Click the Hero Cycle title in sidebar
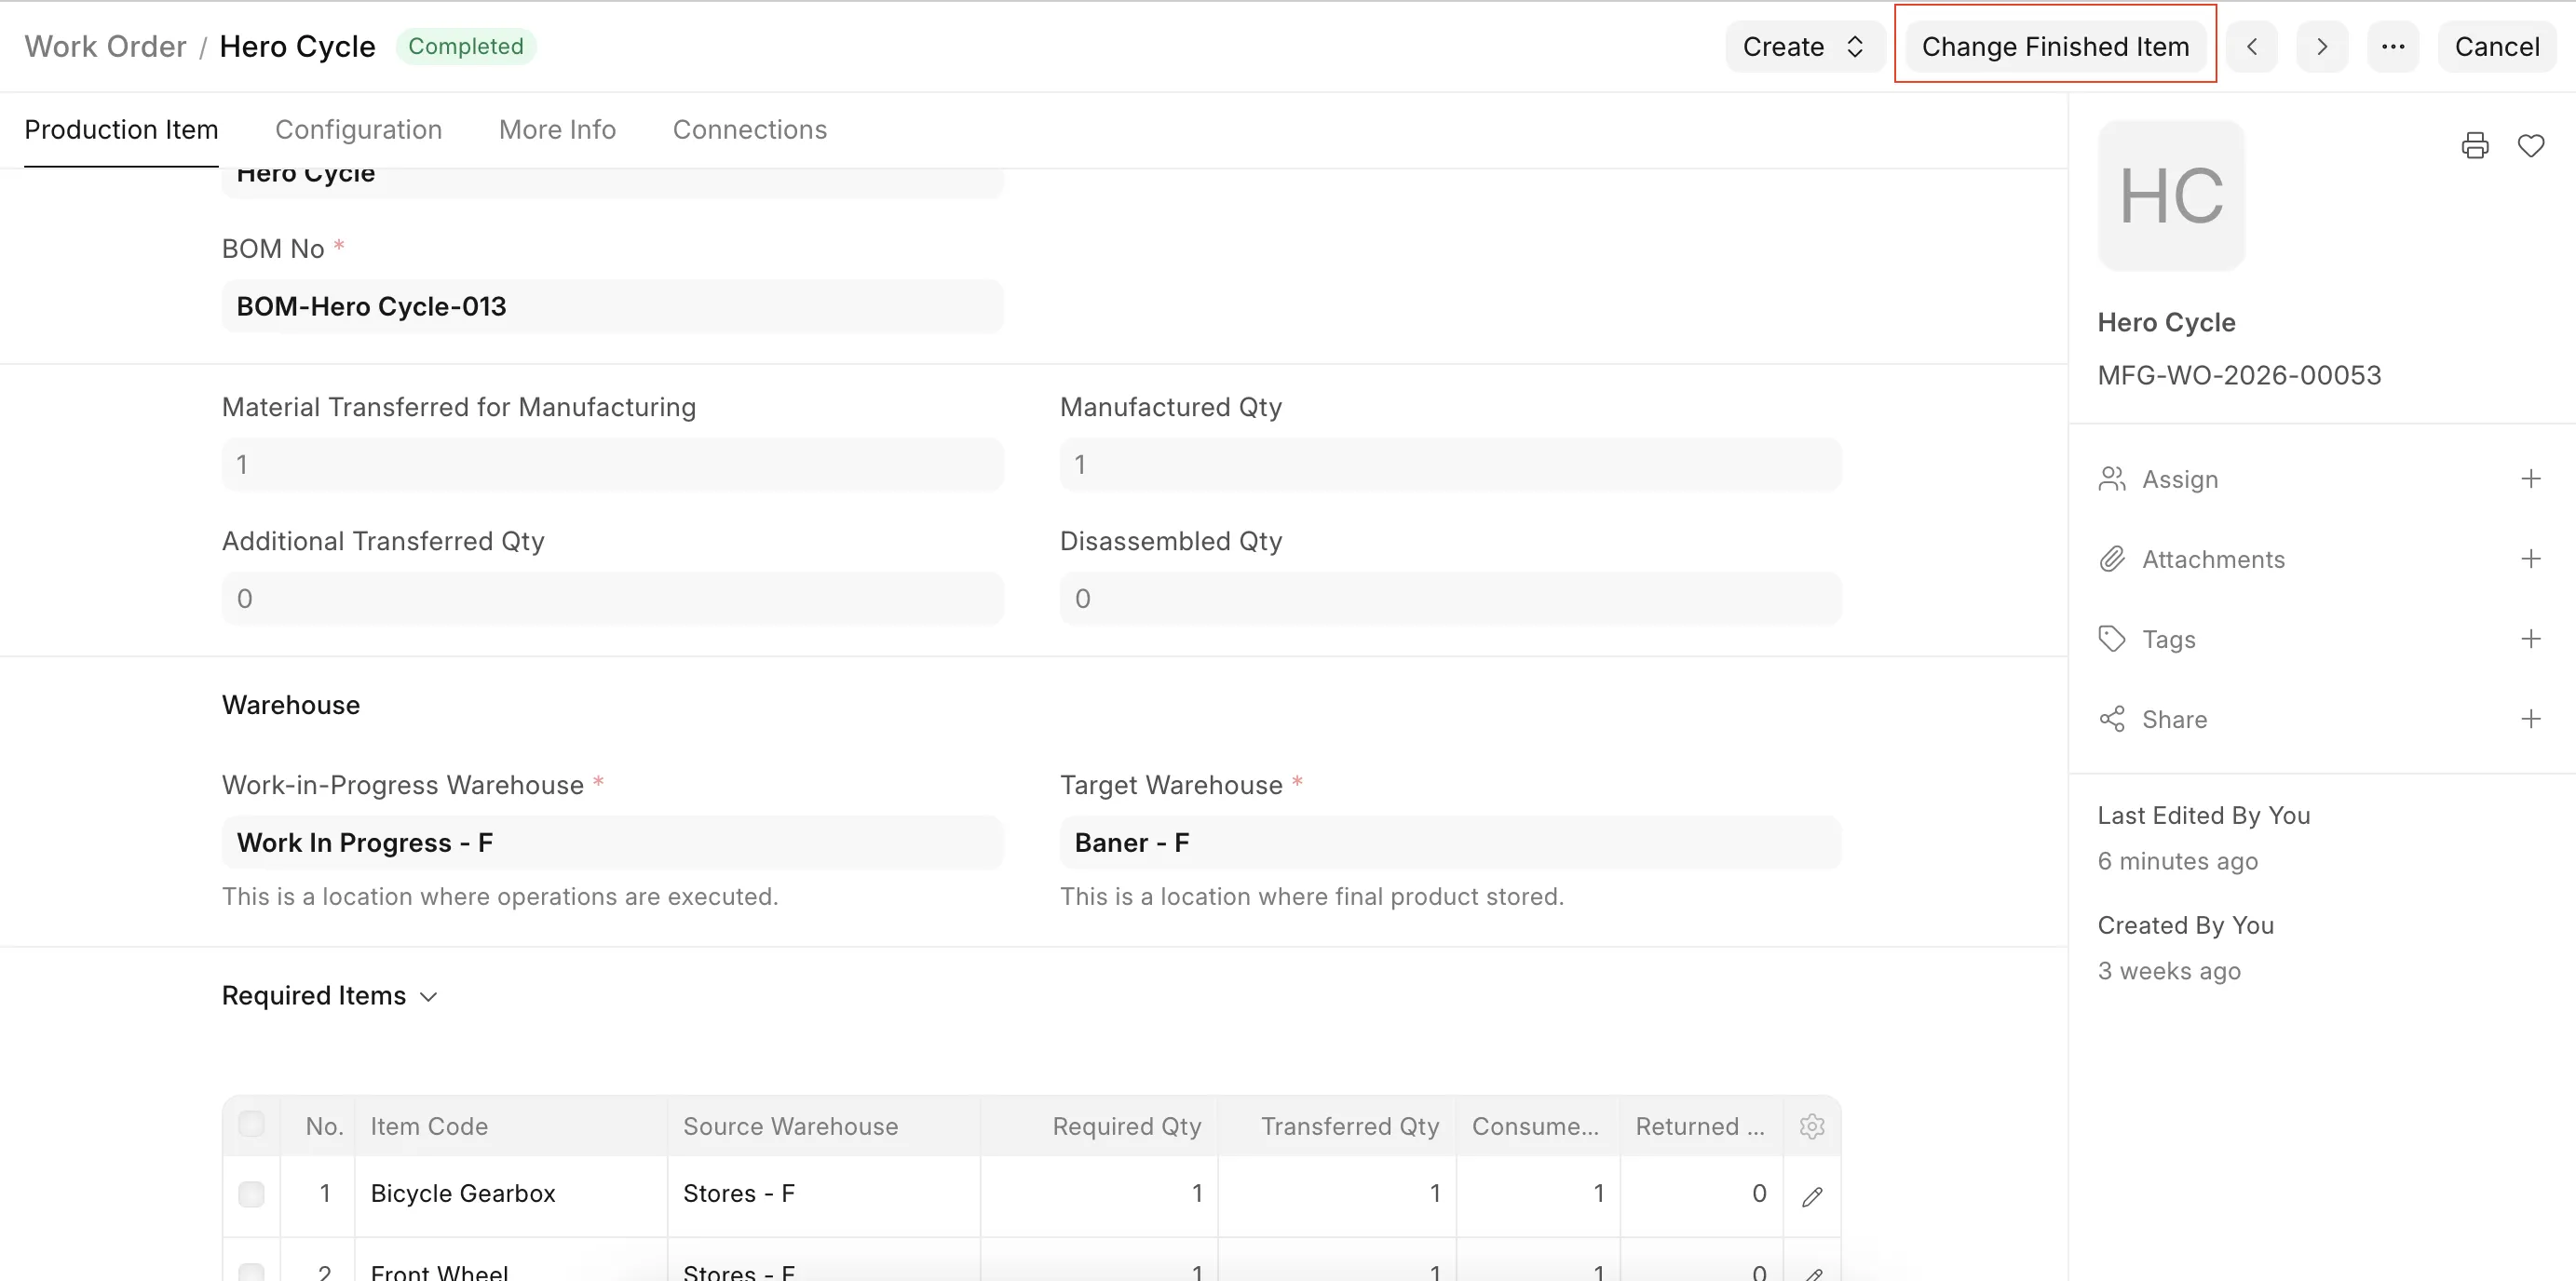2576x1281 pixels. (2166, 323)
